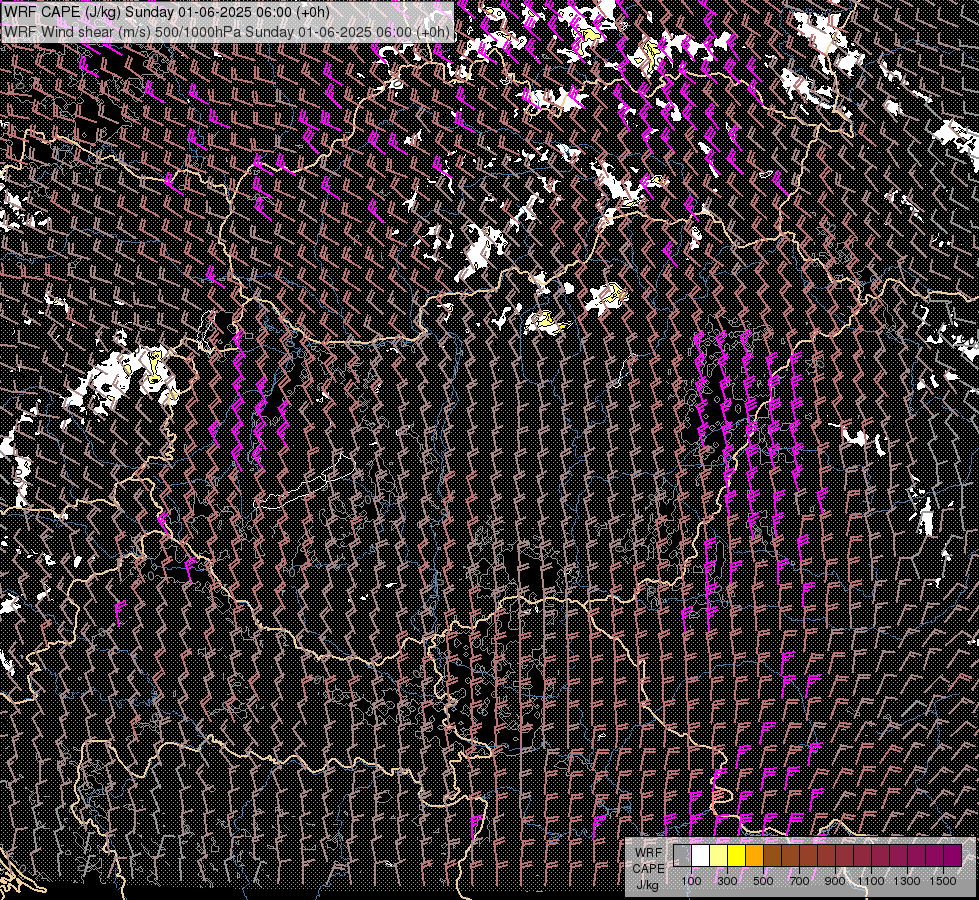The width and height of the screenshot is (979, 900).
Task: Select the bright yellow CAPE legend swatch
Action: point(737,855)
